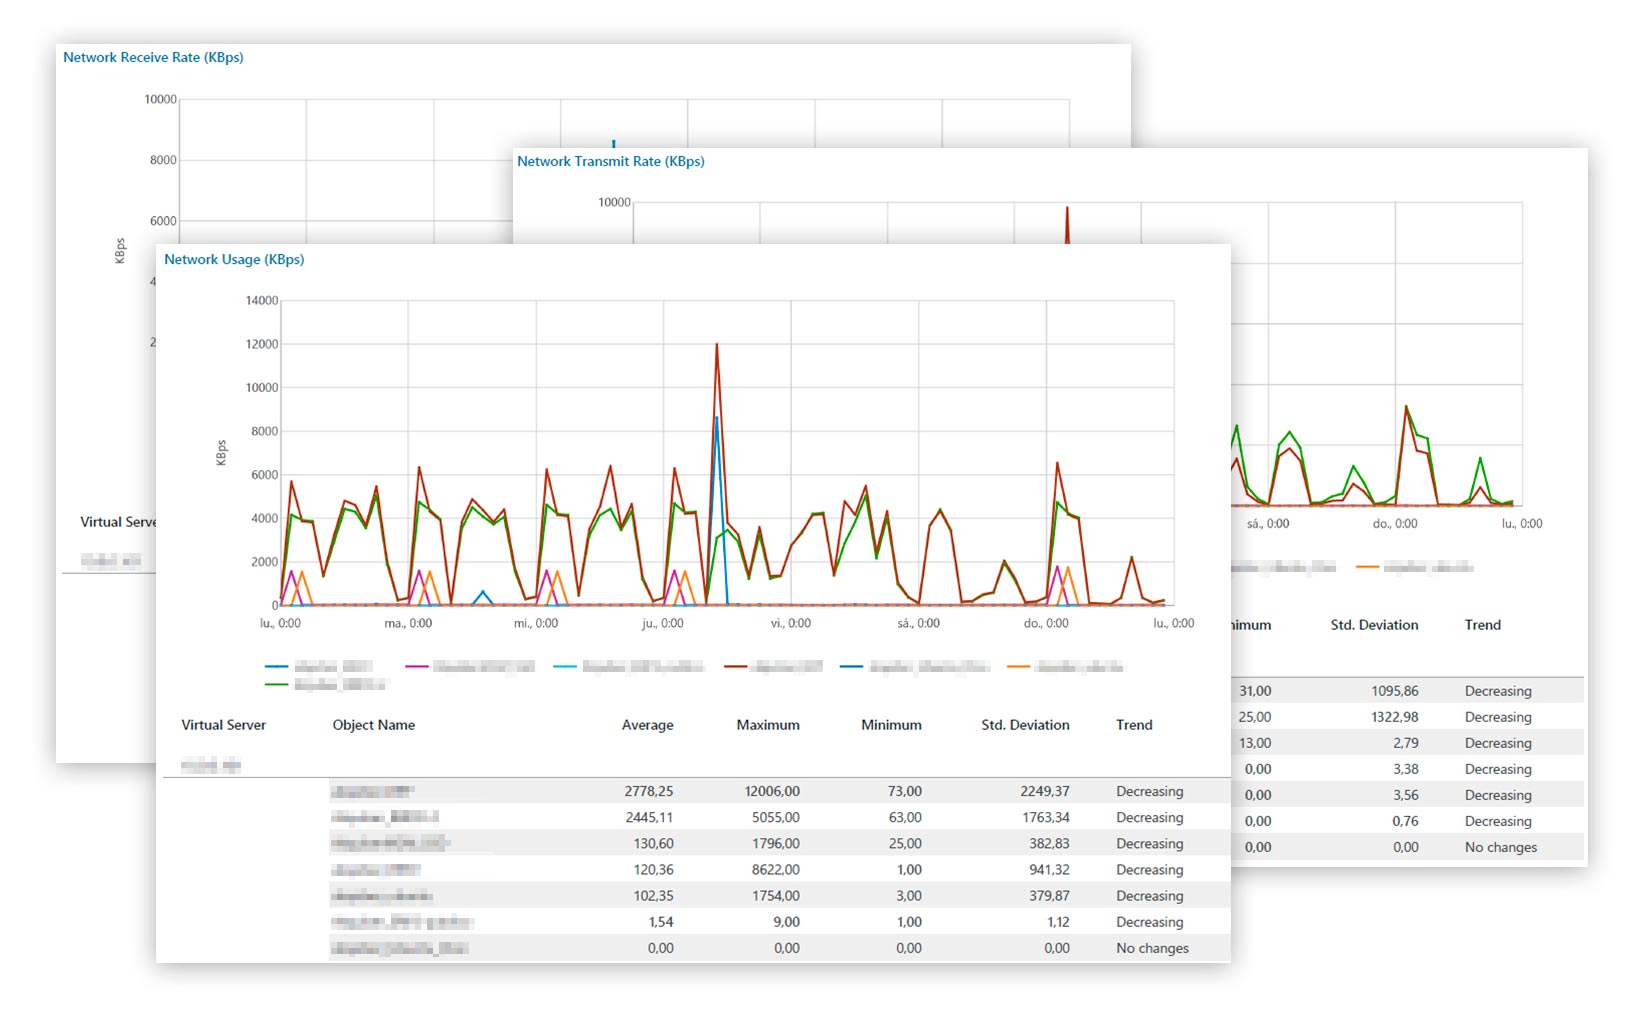Toggle the dark red legend swatch in Network Usage
Screen dimensions: 1652x1014
736,666
